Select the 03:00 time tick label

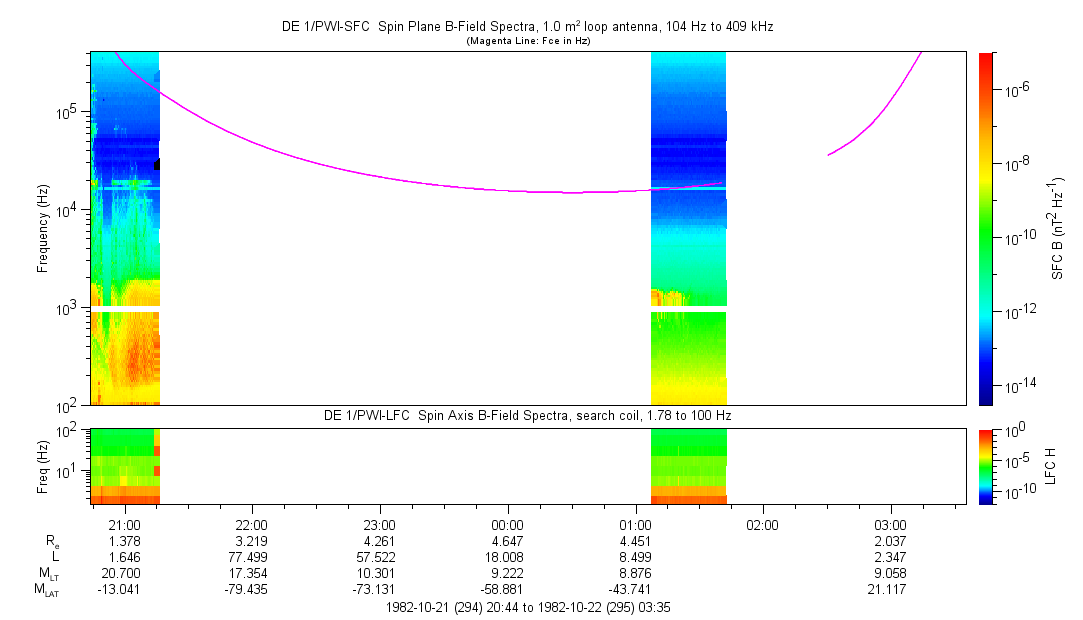click(x=890, y=524)
